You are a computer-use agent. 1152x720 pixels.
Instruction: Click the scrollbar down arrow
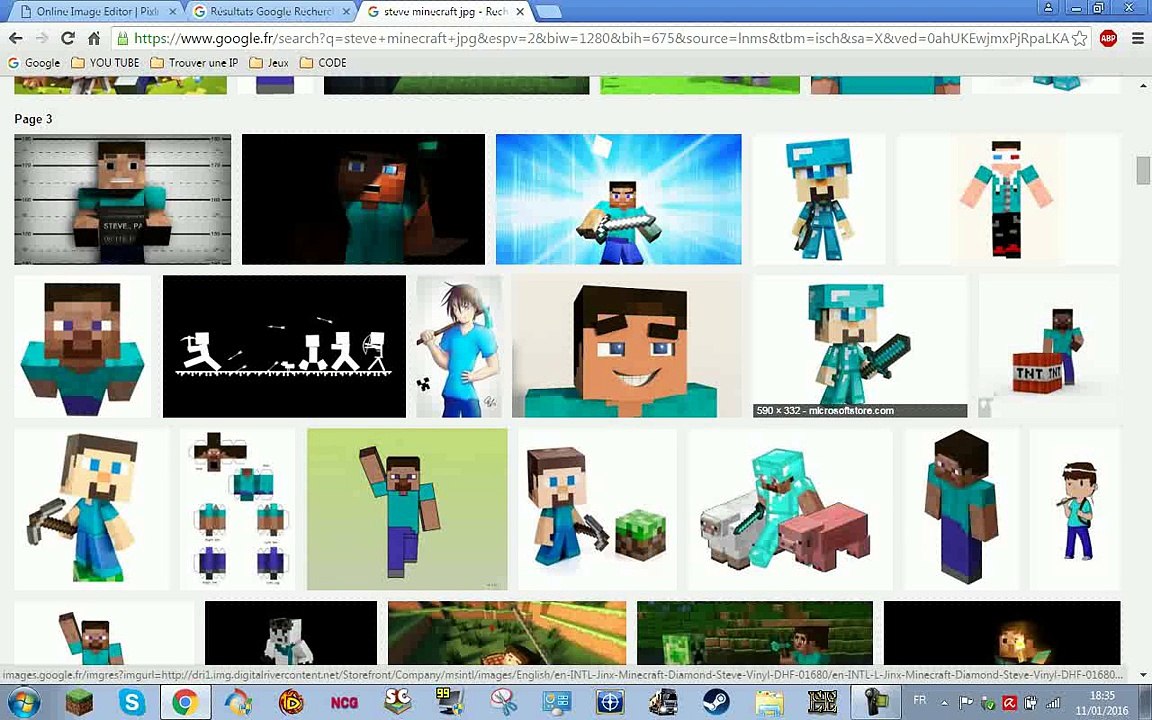pos(1142,675)
